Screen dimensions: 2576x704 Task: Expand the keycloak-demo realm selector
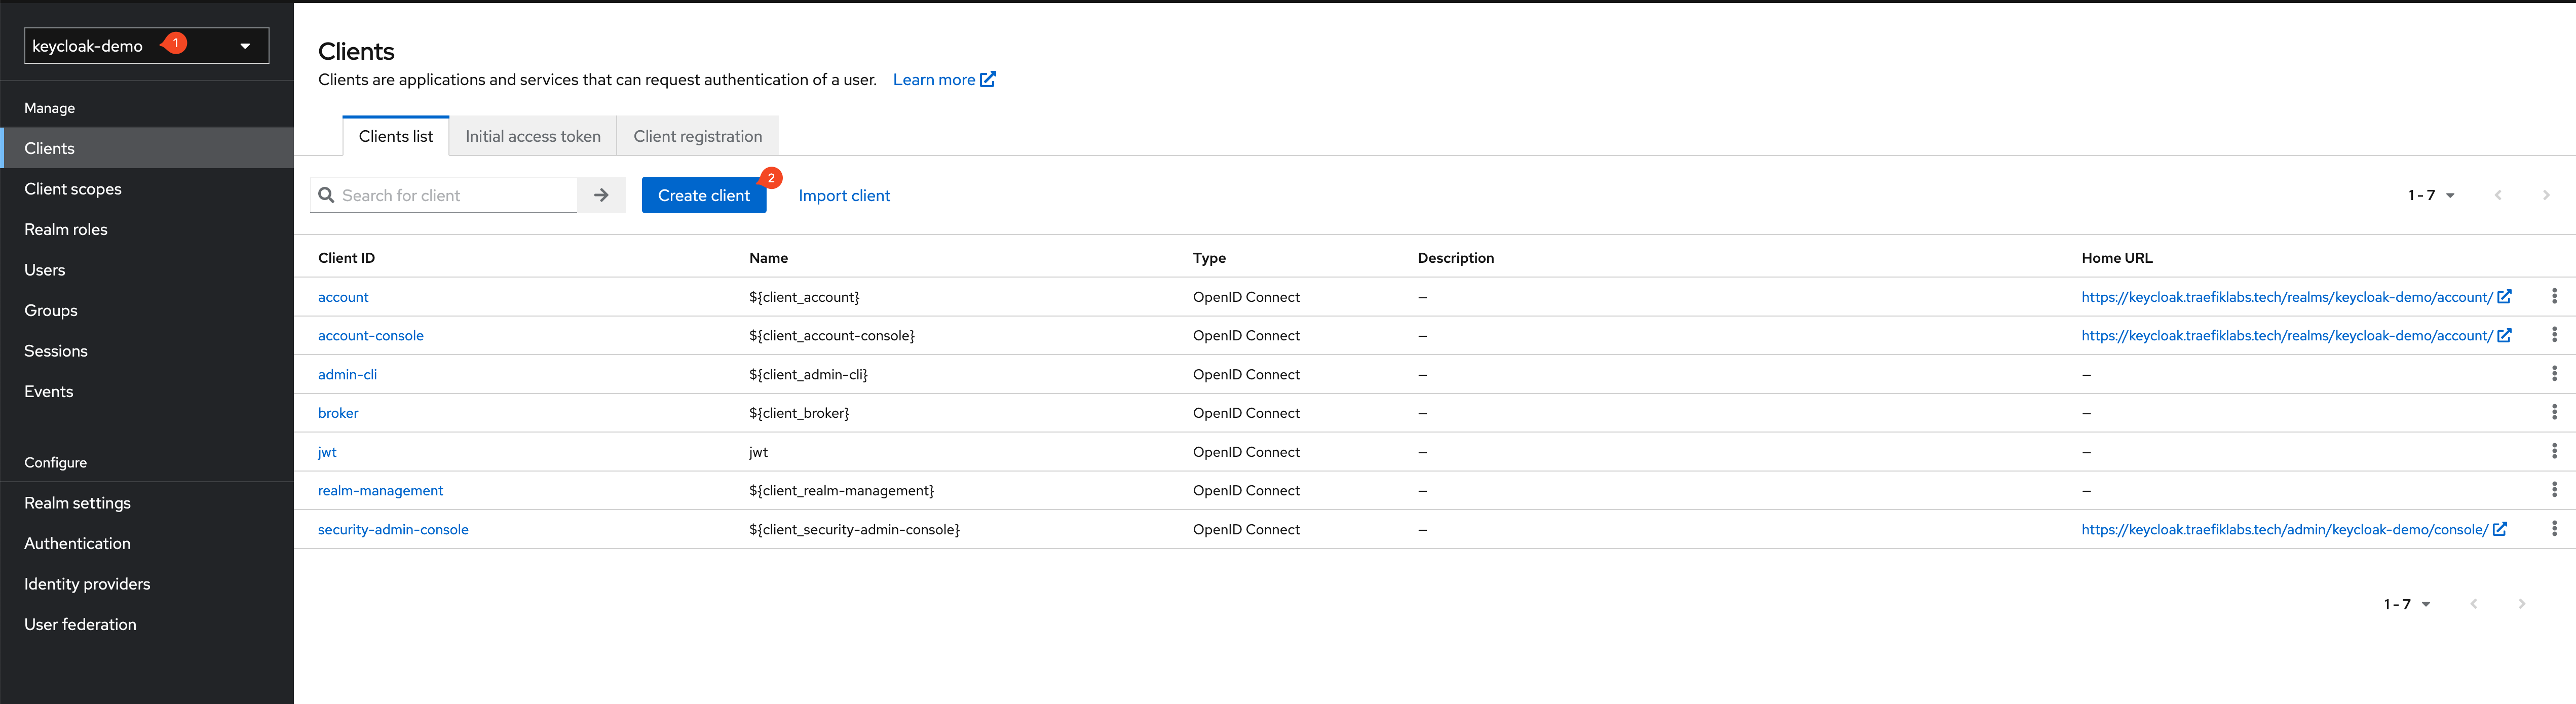[x=146, y=46]
